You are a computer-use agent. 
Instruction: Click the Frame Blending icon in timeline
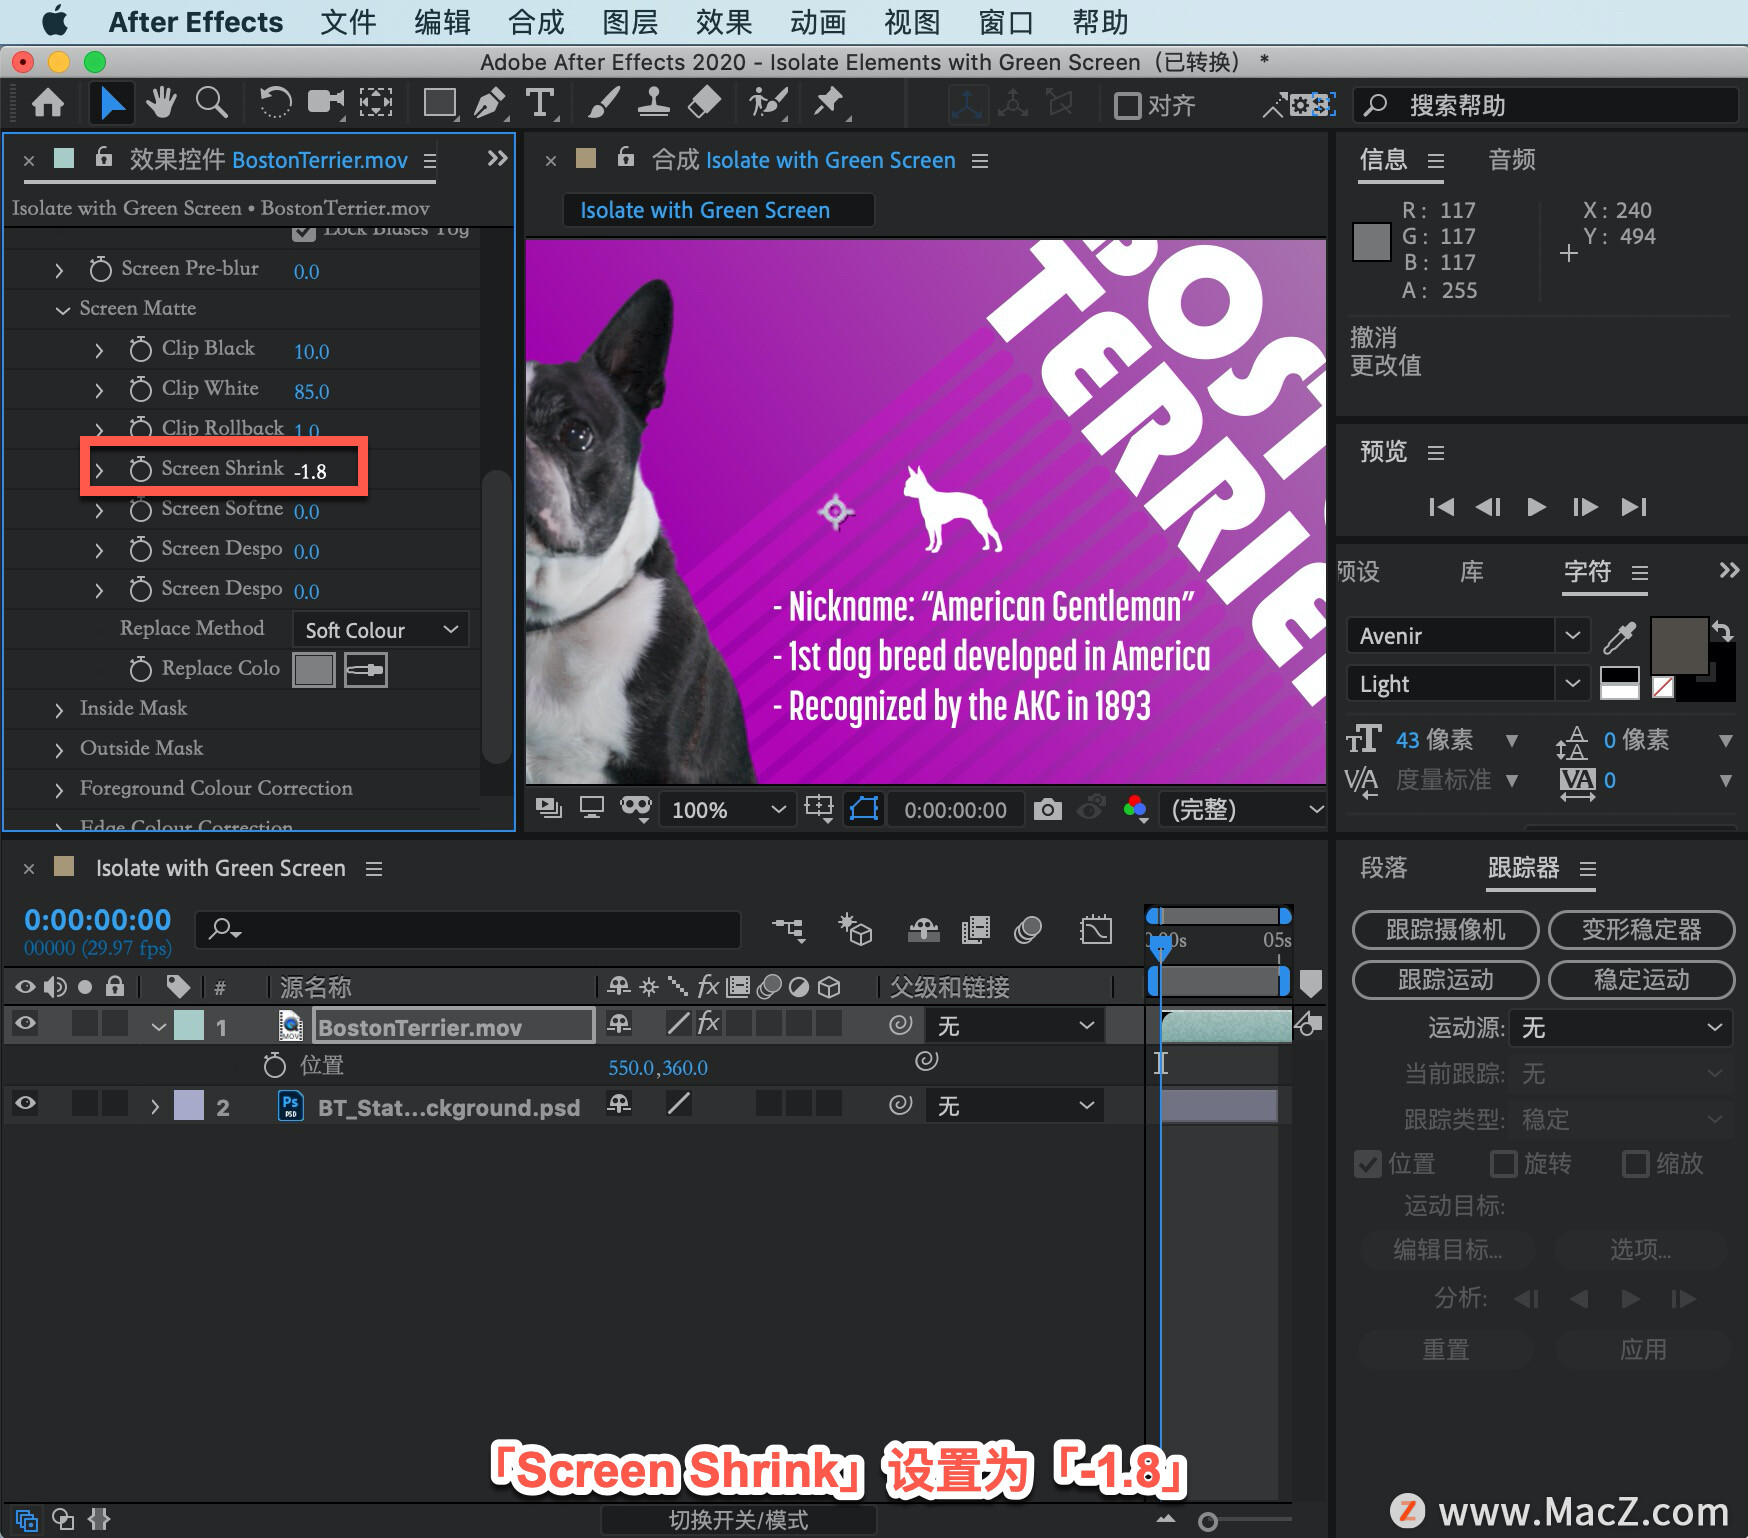tap(976, 930)
